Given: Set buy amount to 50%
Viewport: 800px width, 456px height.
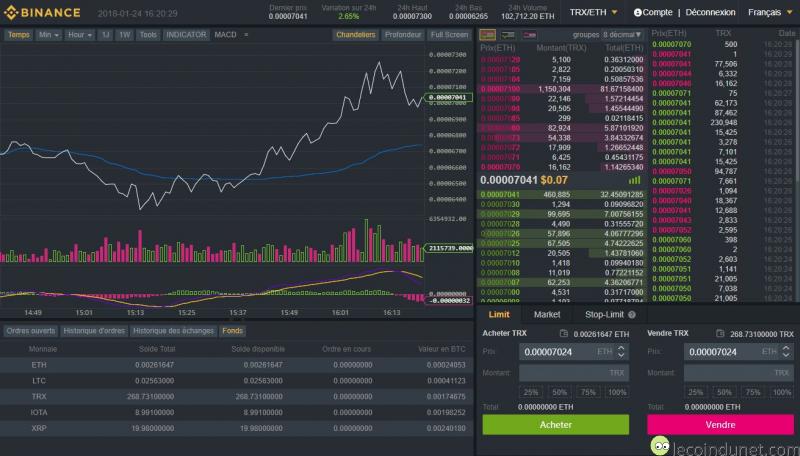Looking at the screenshot, I should [560, 392].
